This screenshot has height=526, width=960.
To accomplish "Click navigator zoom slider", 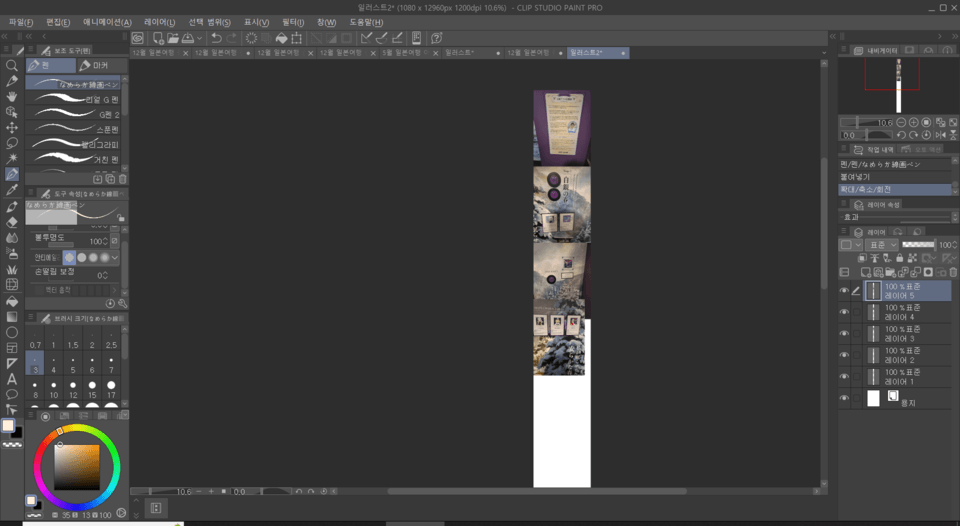I will point(866,122).
